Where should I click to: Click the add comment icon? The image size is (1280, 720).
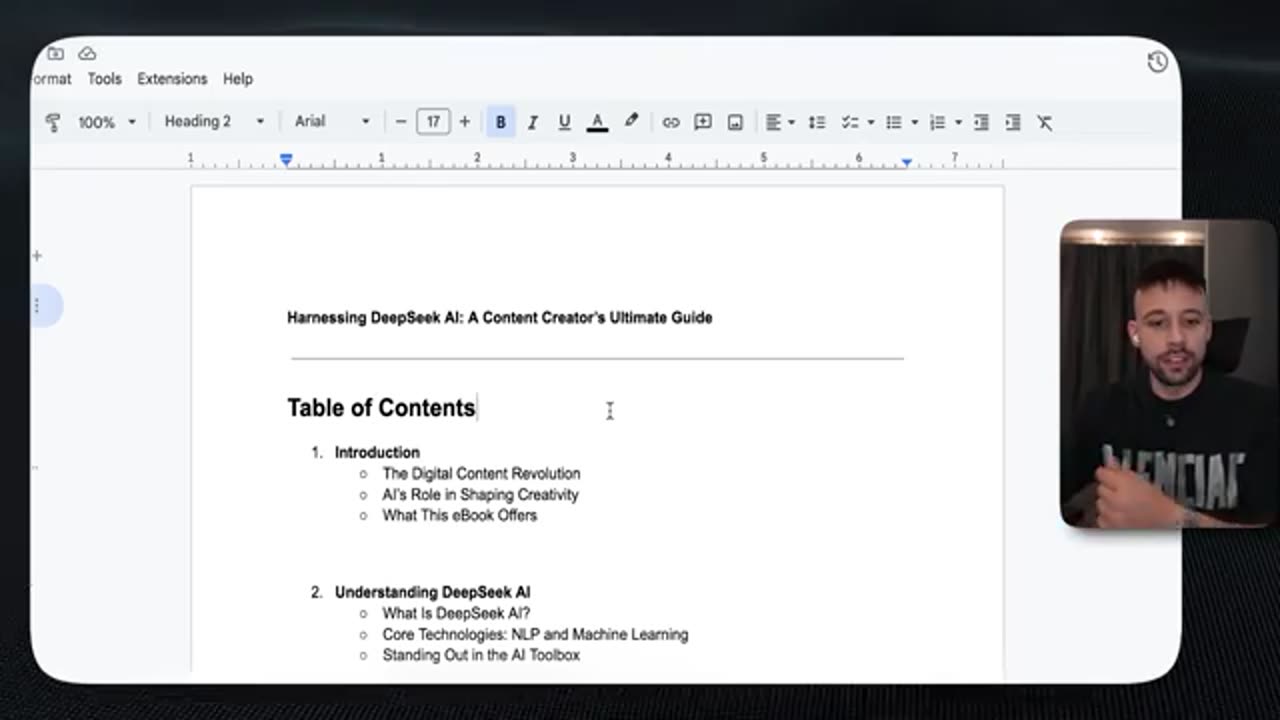(703, 122)
